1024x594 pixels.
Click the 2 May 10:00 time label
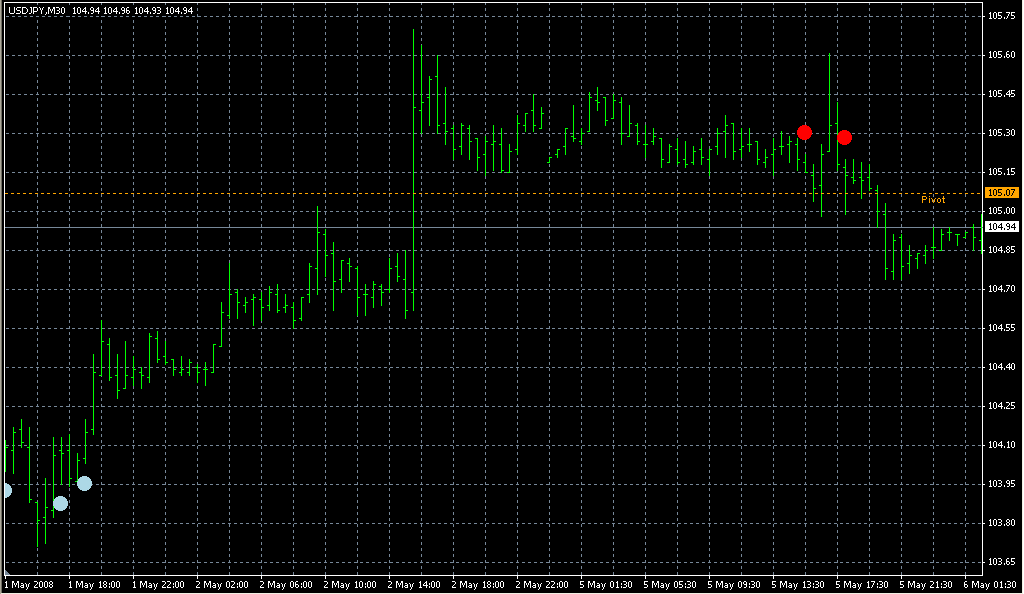click(350, 585)
